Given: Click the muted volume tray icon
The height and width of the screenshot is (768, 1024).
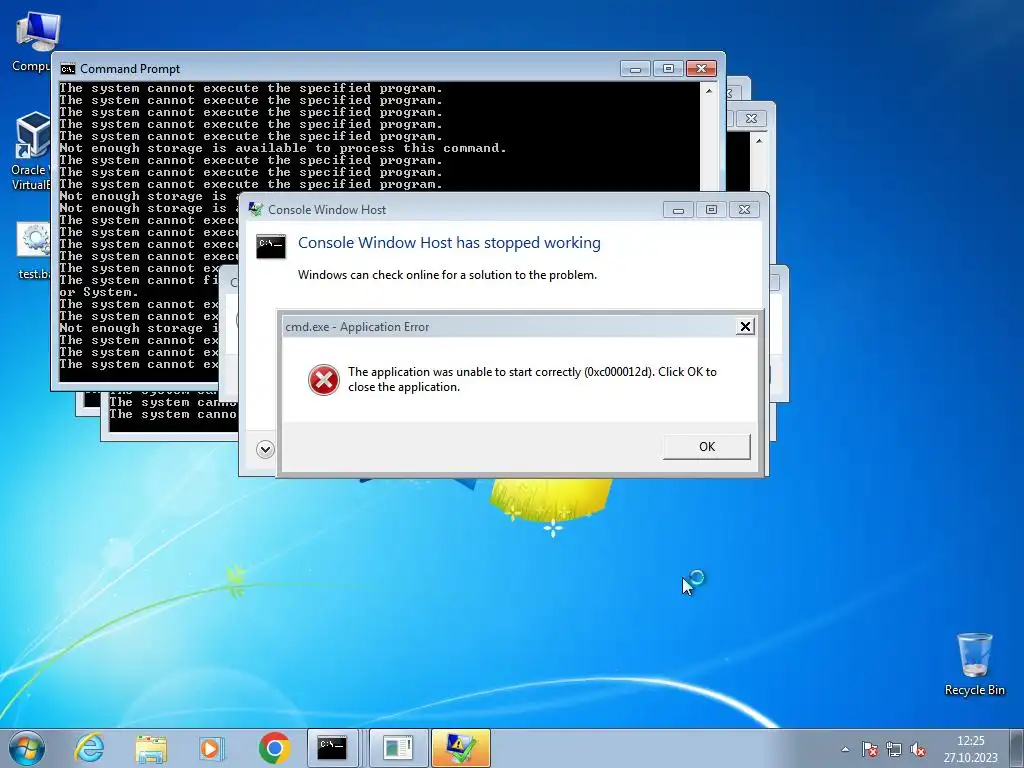Looking at the screenshot, I should pos(918,749).
